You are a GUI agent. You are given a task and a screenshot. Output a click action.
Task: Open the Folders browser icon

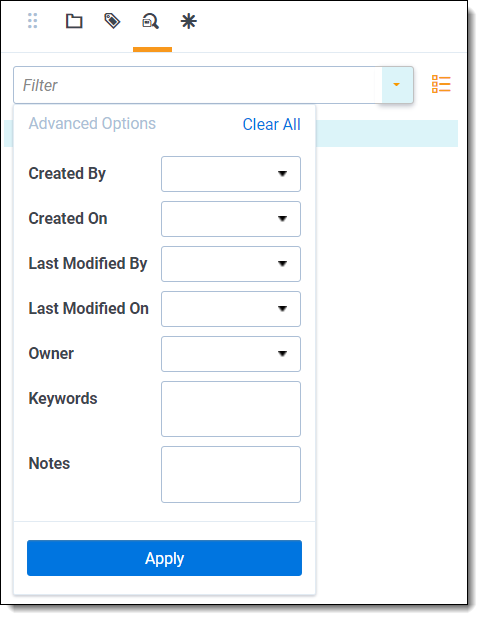(x=74, y=21)
